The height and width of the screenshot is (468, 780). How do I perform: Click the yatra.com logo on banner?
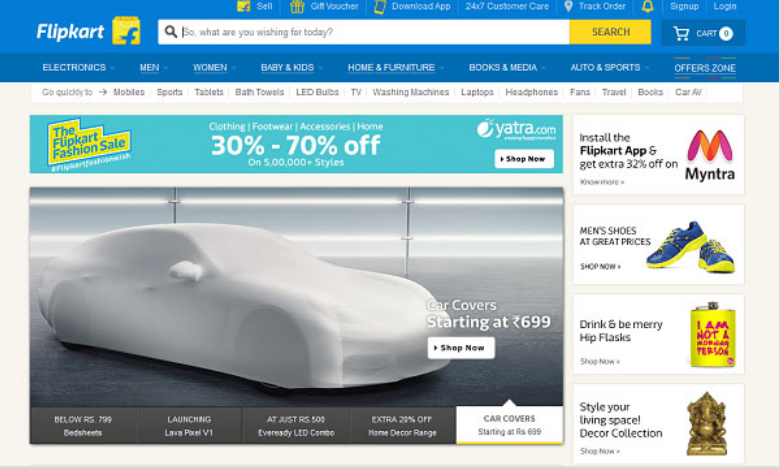[x=516, y=129]
